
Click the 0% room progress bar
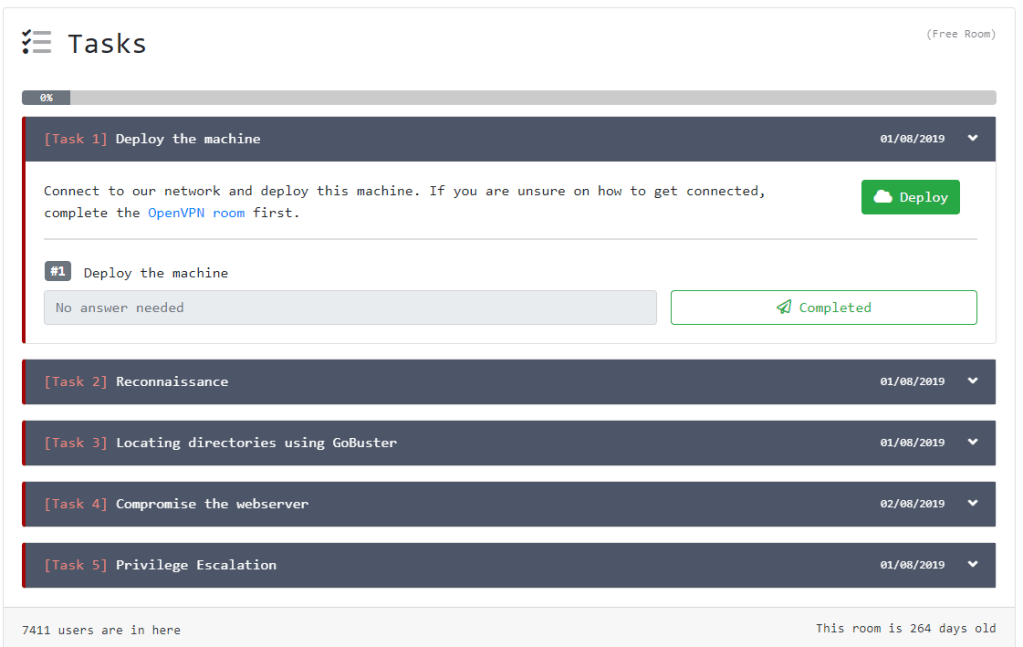pyautogui.click(x=508, y=98)
